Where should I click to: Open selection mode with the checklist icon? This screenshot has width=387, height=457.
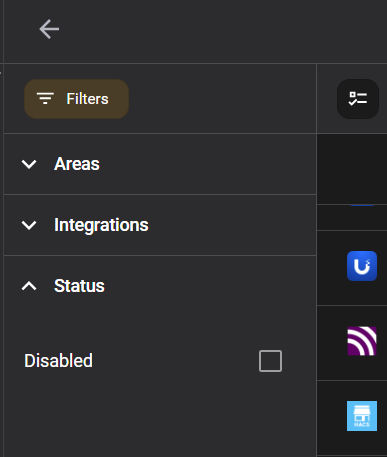pyautogui.click(x=358, y=99)
